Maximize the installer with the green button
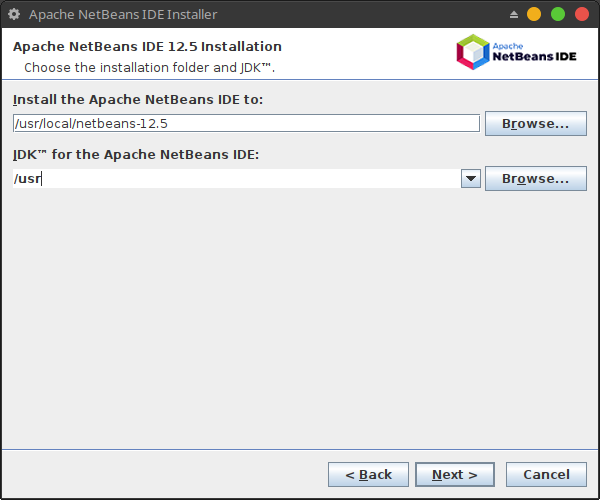 click(x=558, y=15)
